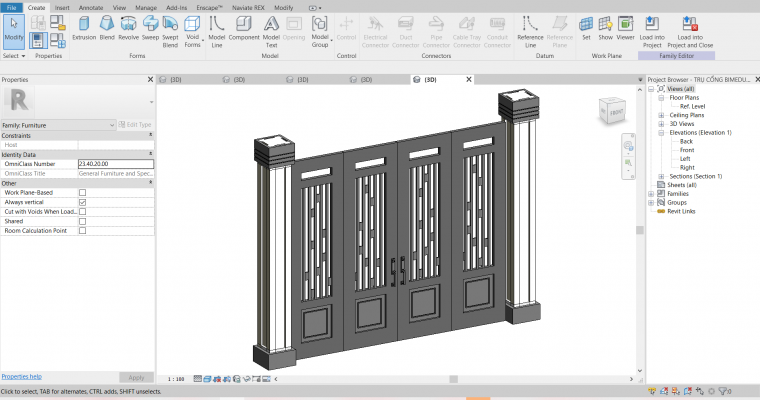
Task: Click the 1 : 100 view scale button
Action: coord(176,379)
